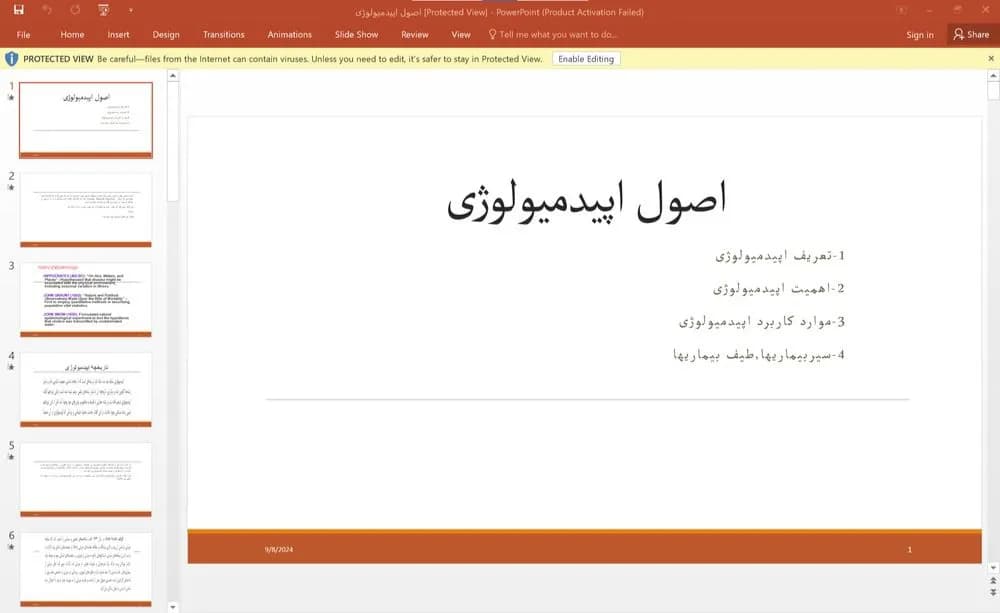This screenshot has height=613, width=1000.
Task: Click the animation star under slide 4 number
Action: point(11,367)
